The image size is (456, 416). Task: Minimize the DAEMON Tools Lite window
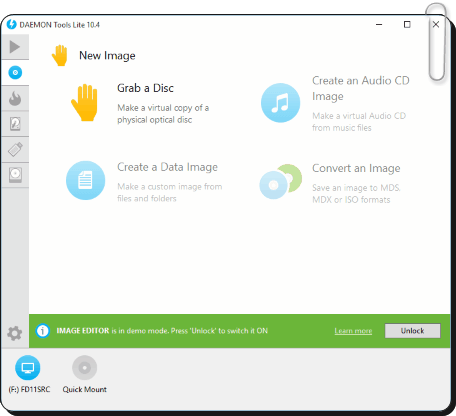click(x=379, y=24)
